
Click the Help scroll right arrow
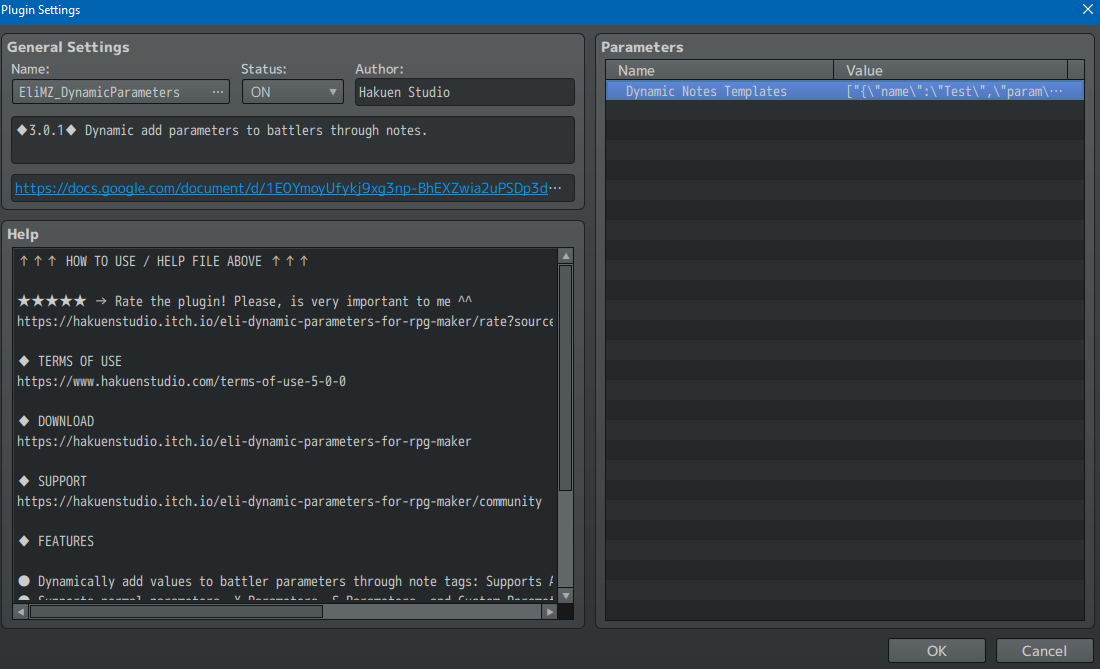(x=550, y=611)
